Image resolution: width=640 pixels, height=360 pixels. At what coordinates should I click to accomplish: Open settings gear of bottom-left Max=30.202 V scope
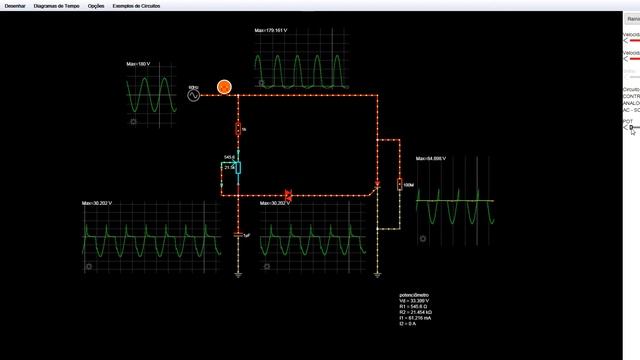[89, 267]
